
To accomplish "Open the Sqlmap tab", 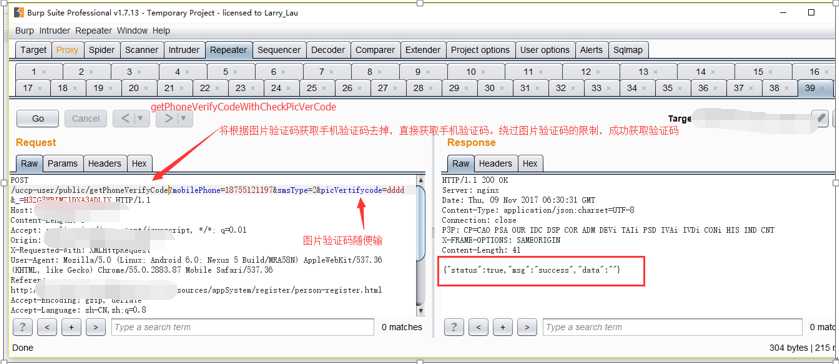I will (629, 50).
